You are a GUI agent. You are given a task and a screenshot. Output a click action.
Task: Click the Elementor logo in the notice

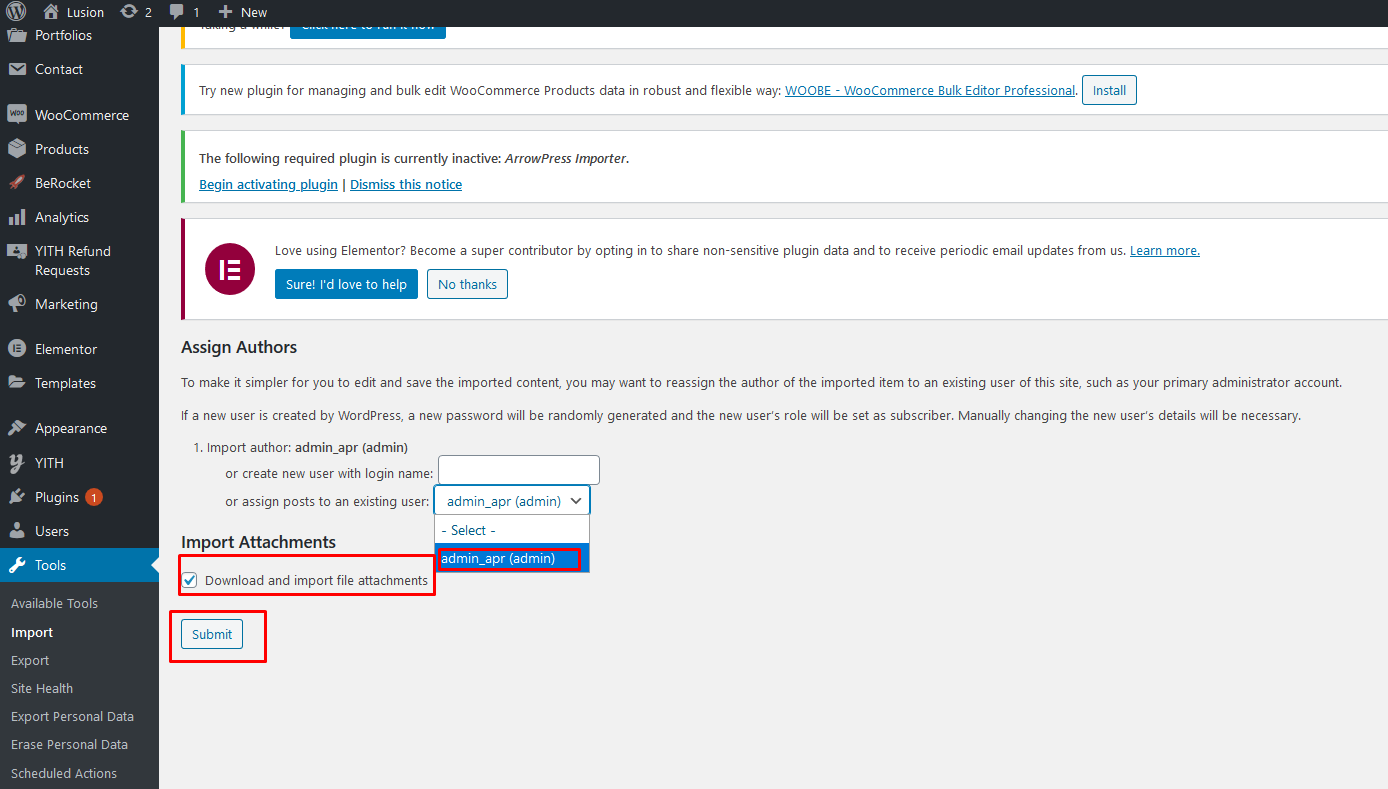230,270
